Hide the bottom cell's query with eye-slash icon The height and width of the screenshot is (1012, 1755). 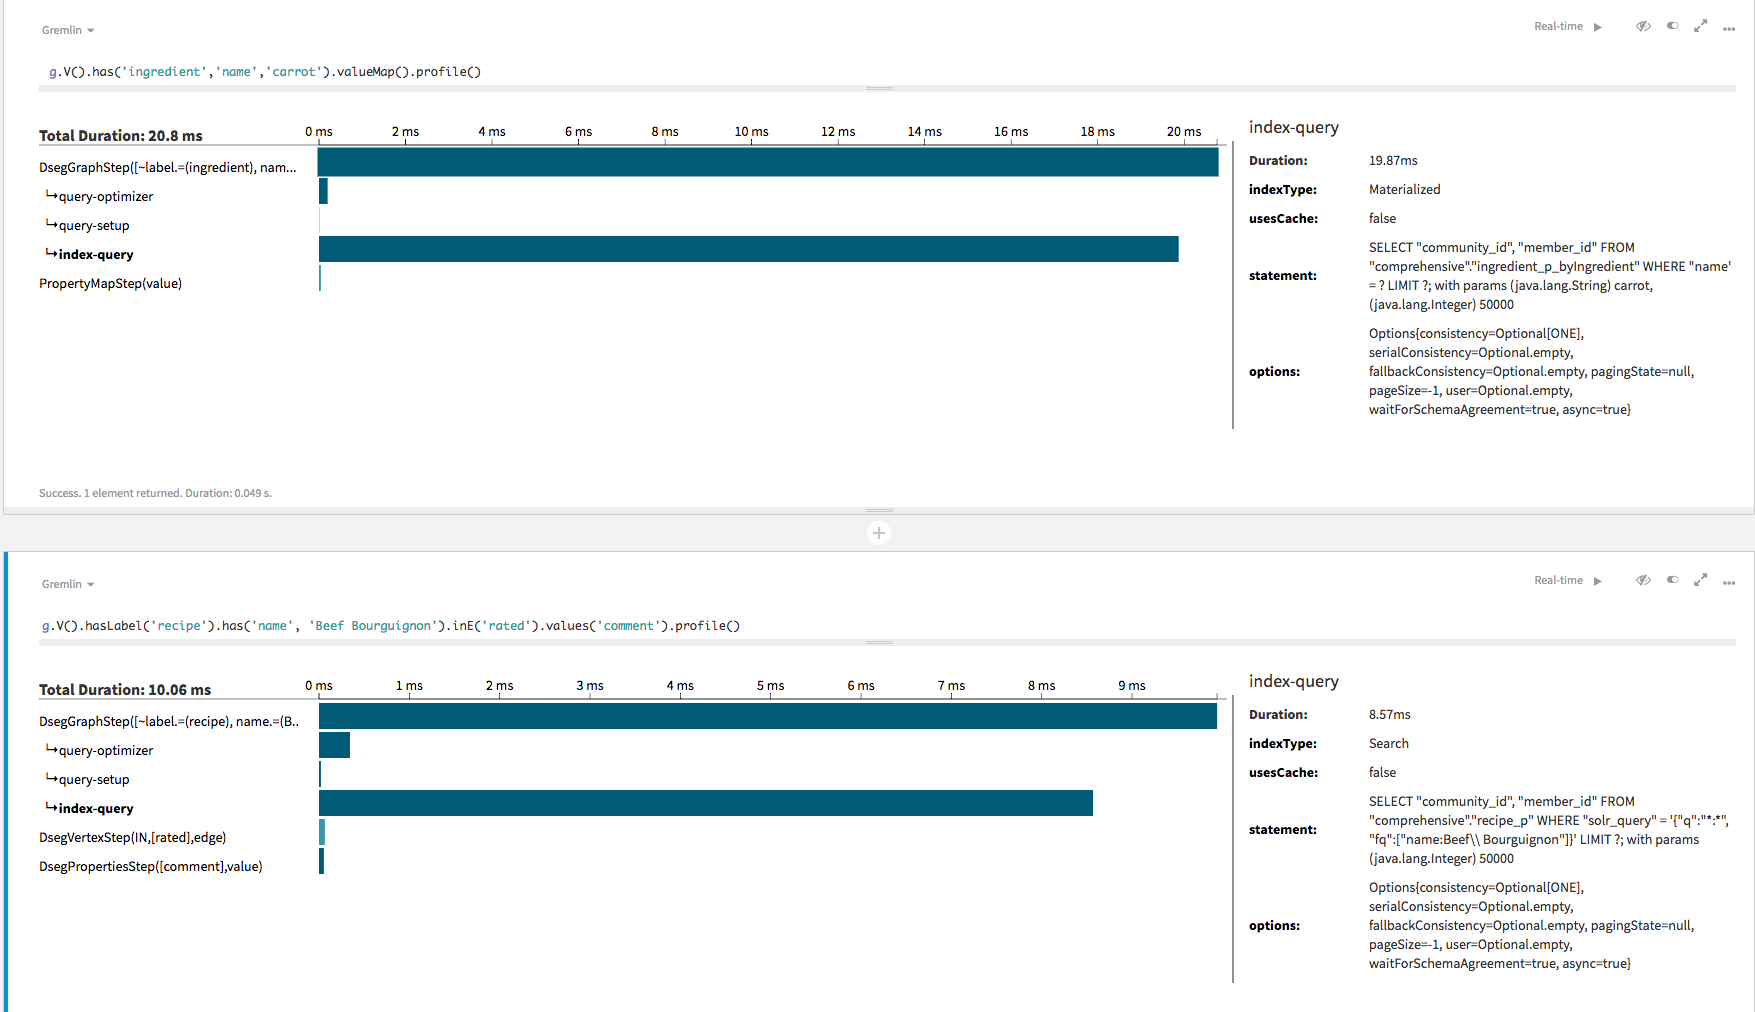(x=1643, y=580)
